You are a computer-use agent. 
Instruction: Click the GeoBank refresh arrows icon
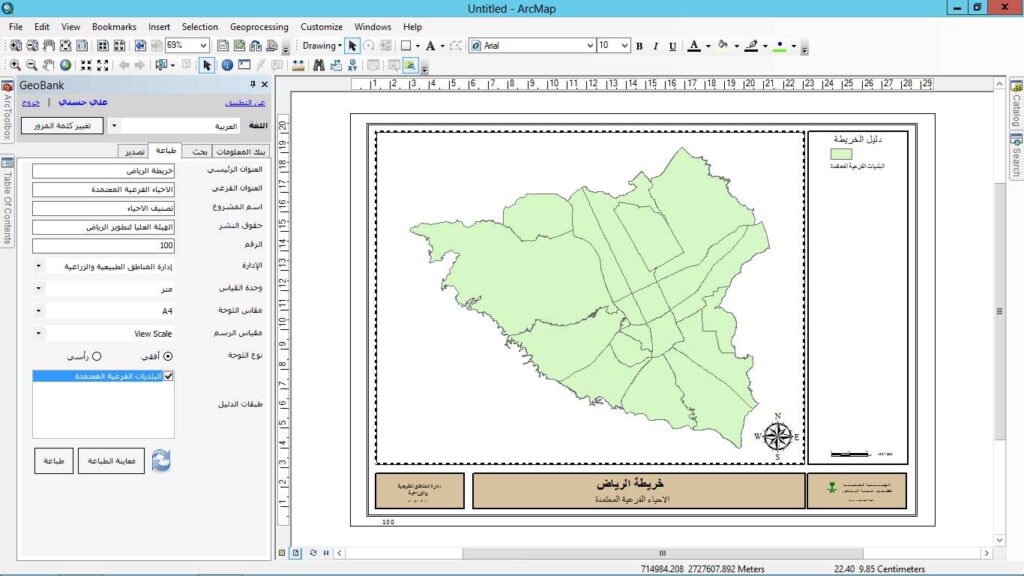point(161,460)
